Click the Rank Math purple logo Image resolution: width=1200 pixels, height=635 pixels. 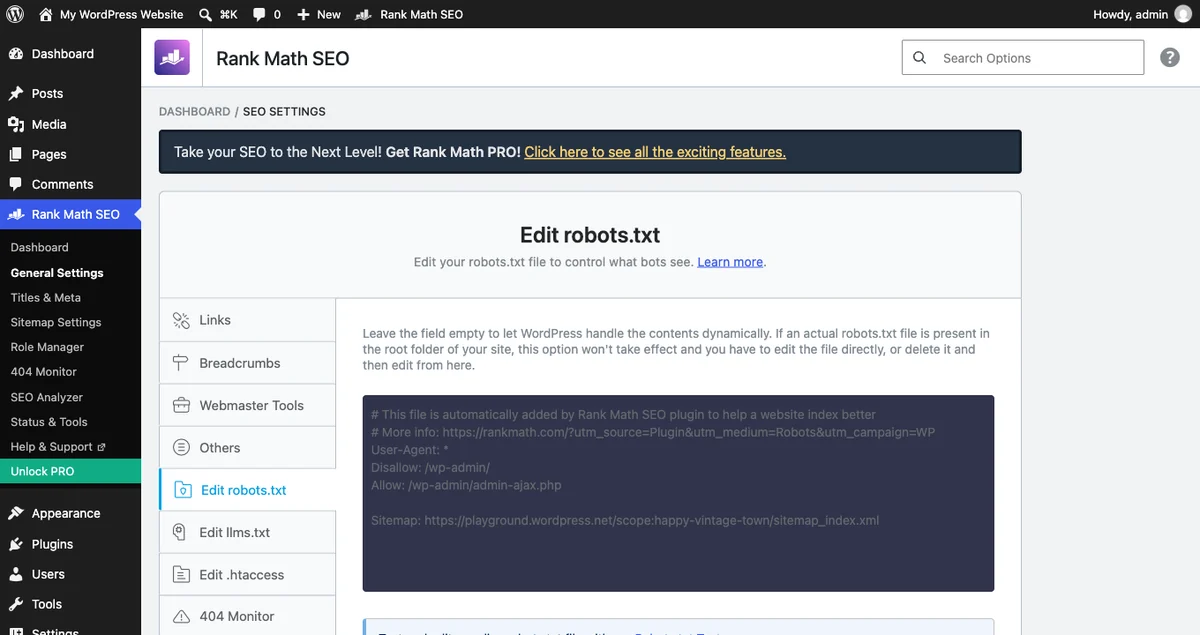point(172,58)
